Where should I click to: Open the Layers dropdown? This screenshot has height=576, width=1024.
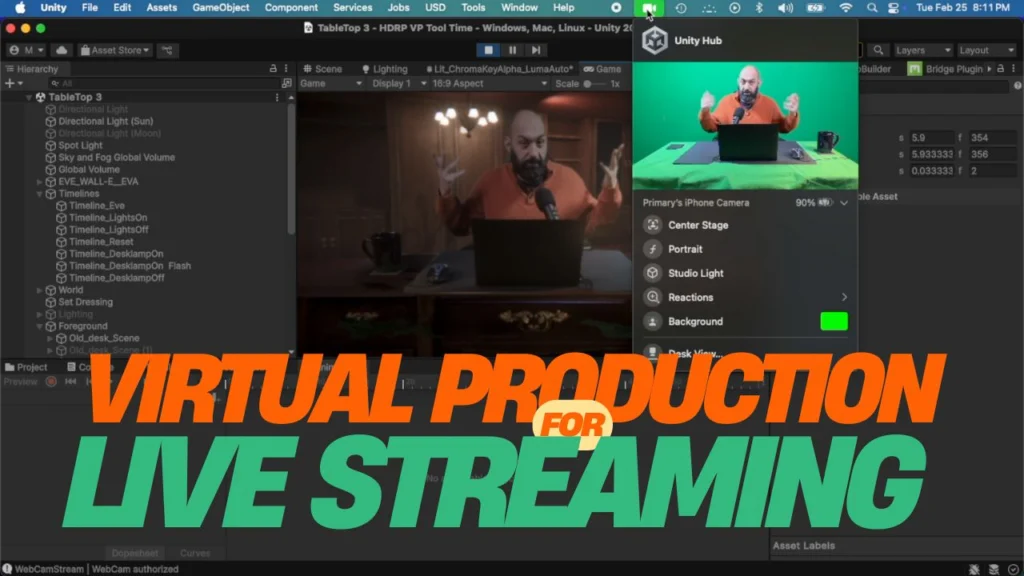(x=921, y=50)
